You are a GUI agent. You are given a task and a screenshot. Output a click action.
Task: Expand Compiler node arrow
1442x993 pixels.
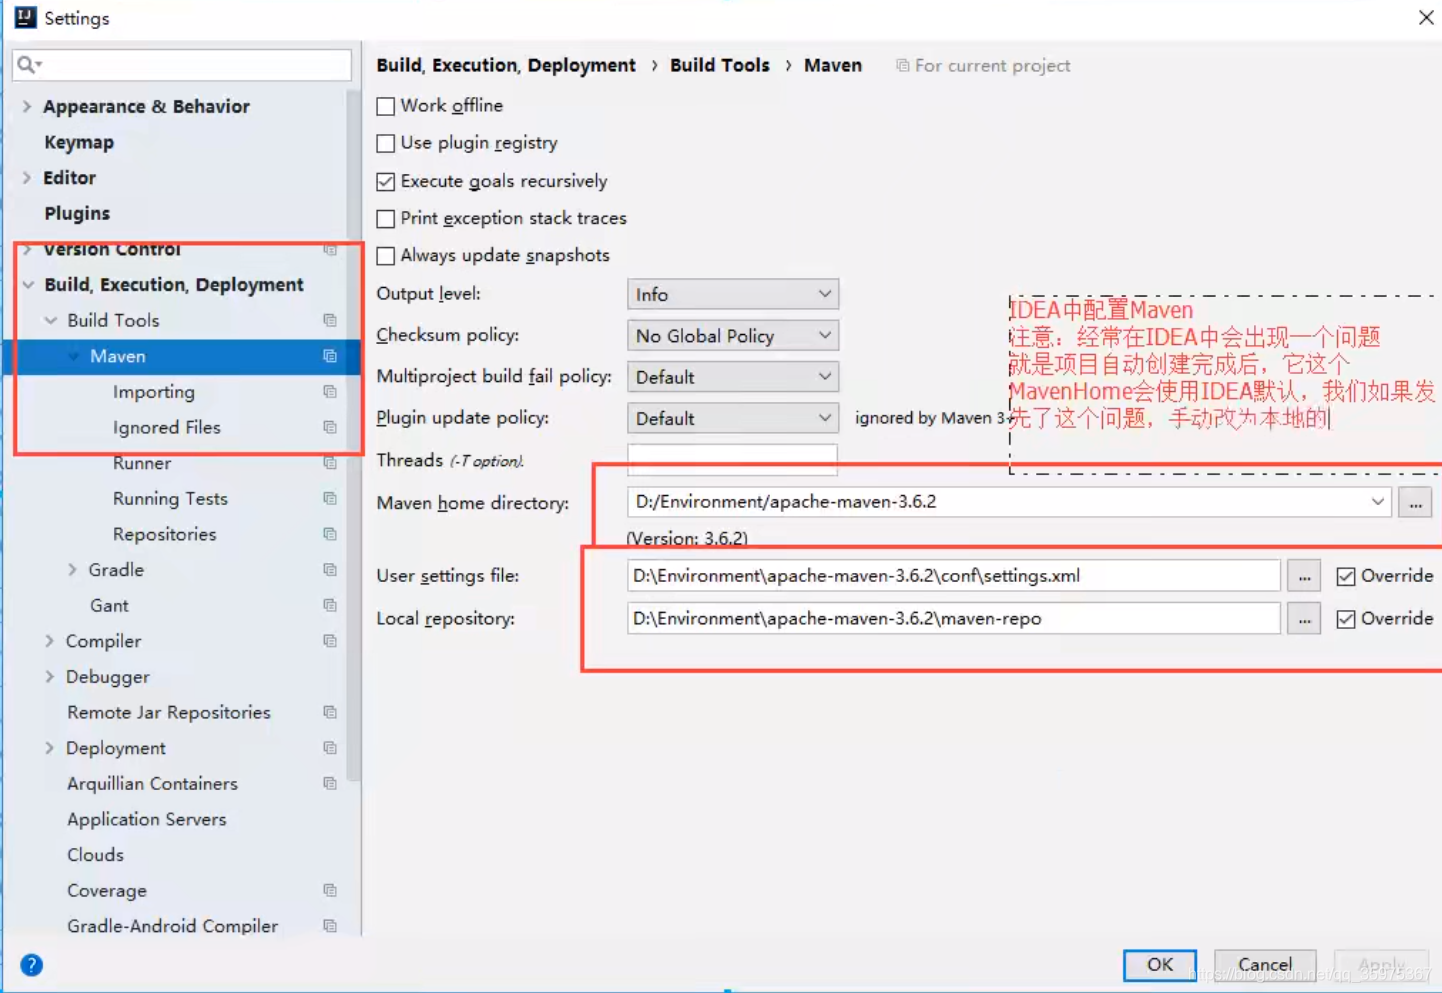click(50, 641)
